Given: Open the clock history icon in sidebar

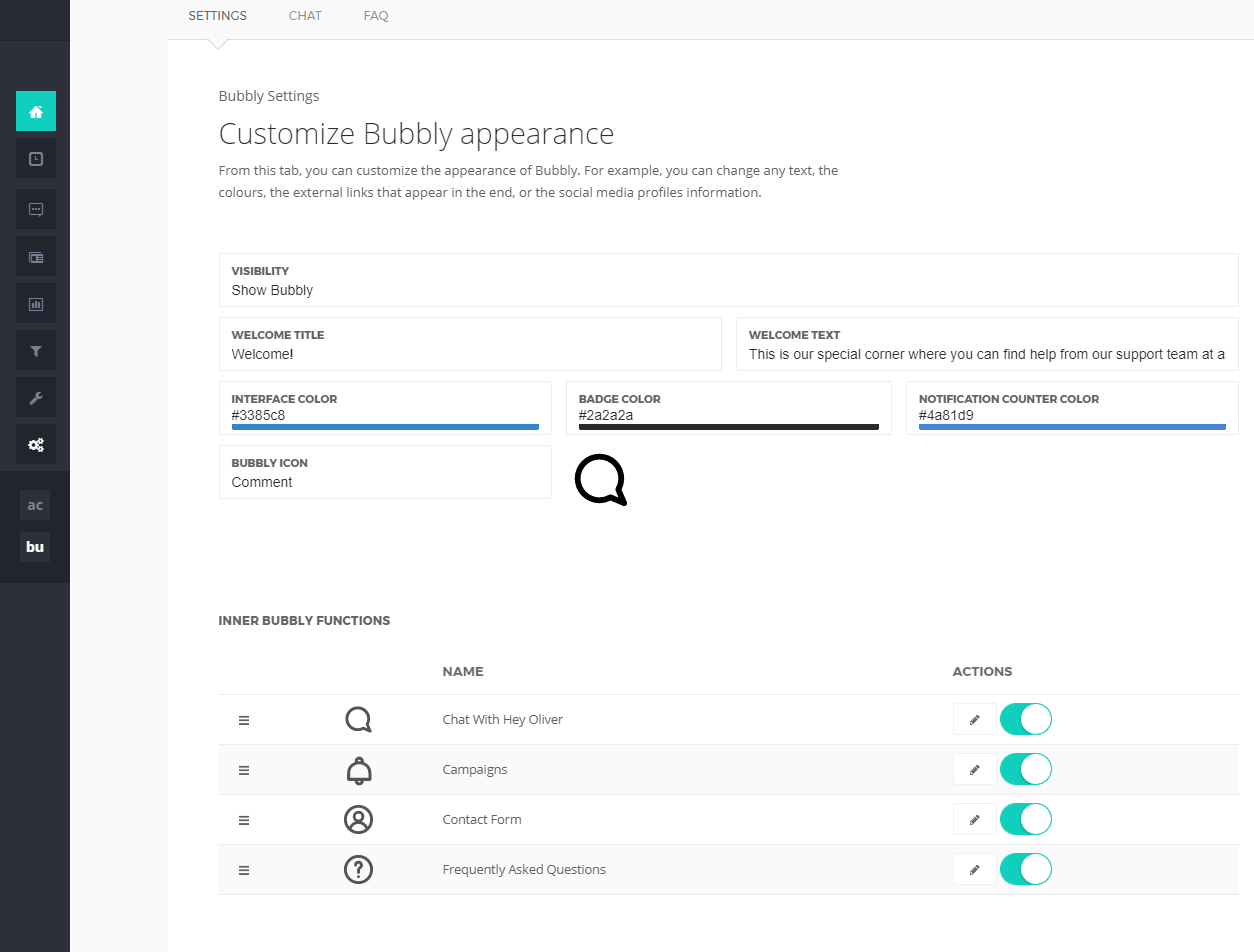Looking at the screenshot, I should click(36, 159).
